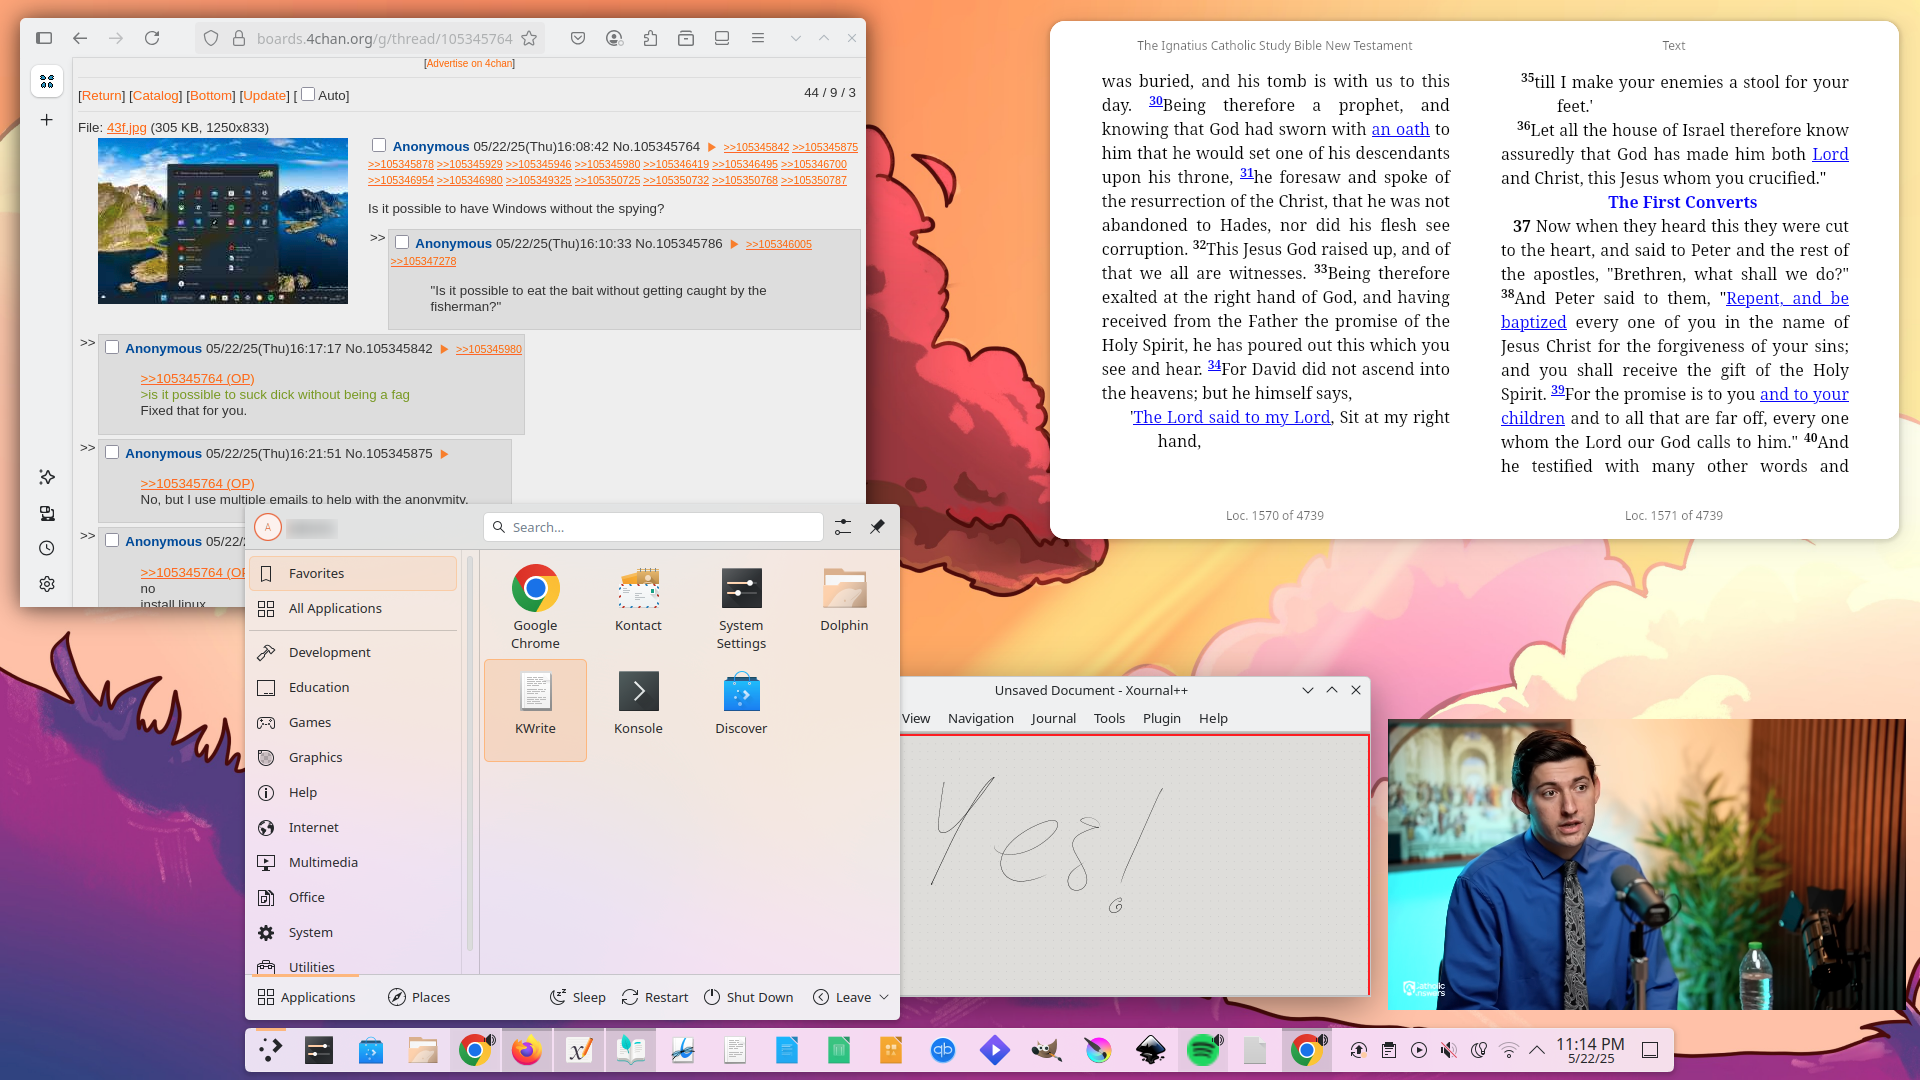Click the launcher Search field
This screenshot has width=1920, height=1080.
[x=653, y=527]
